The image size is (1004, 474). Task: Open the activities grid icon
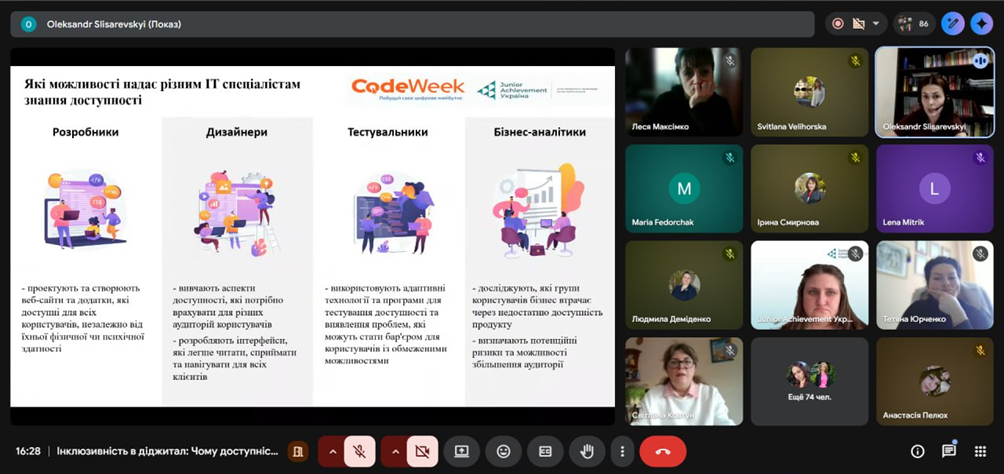pyautogui.click(x=980, y=451)
